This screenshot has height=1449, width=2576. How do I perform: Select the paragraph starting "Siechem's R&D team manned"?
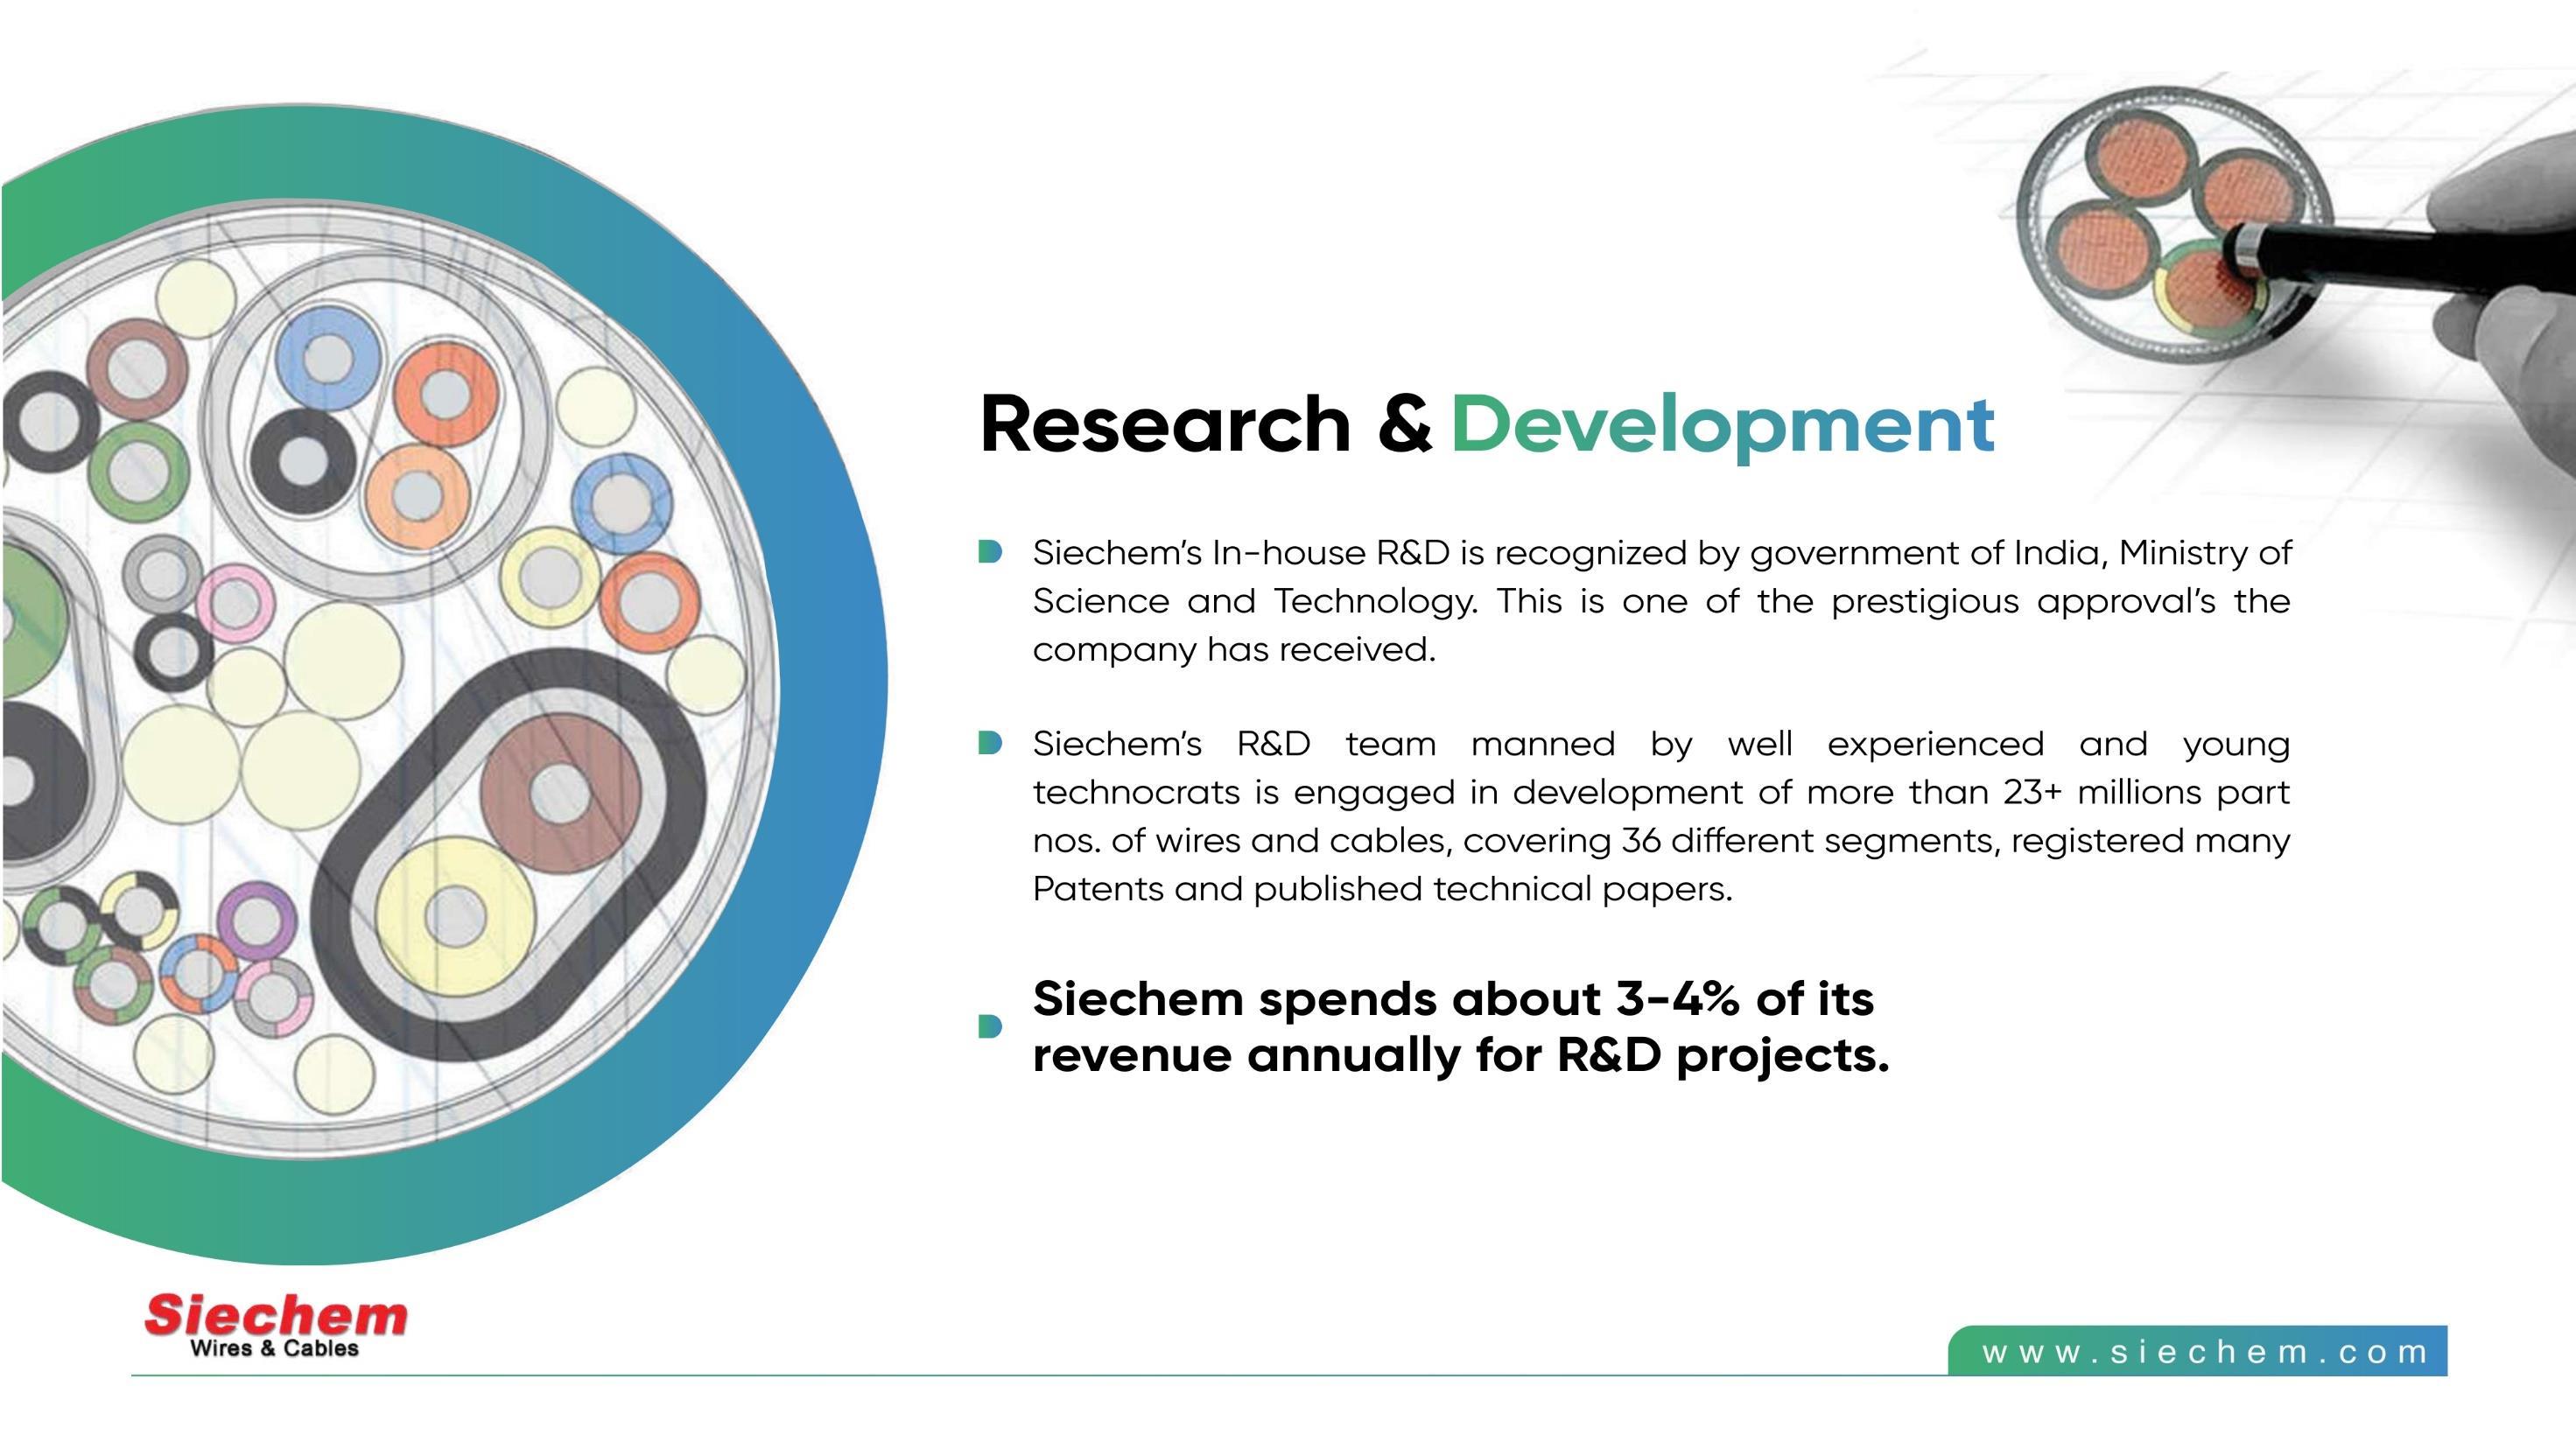tap(1661, 816)
